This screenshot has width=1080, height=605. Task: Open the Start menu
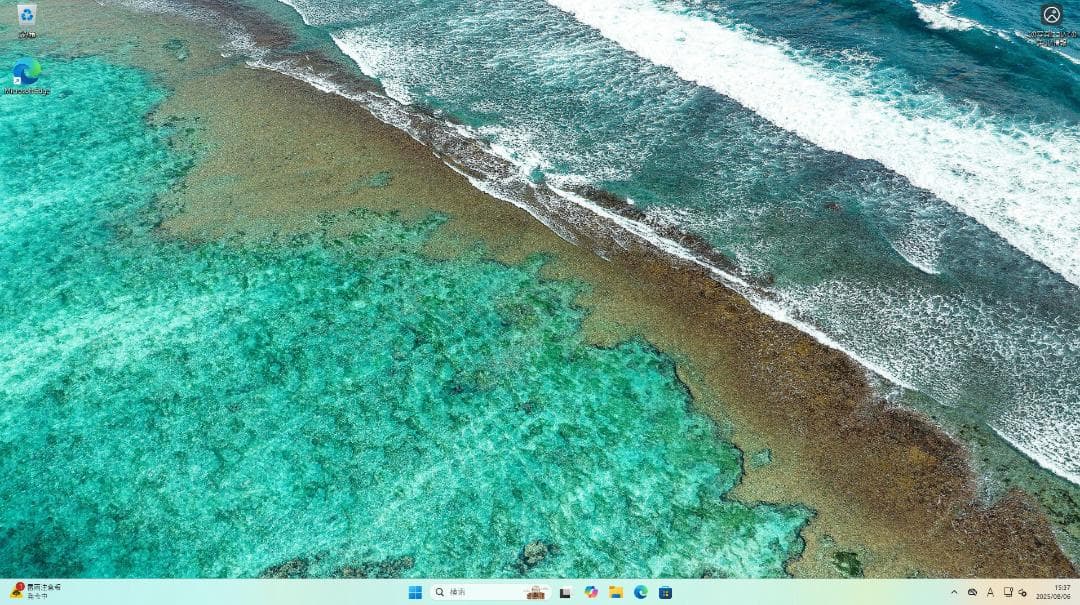coord(414,591)
